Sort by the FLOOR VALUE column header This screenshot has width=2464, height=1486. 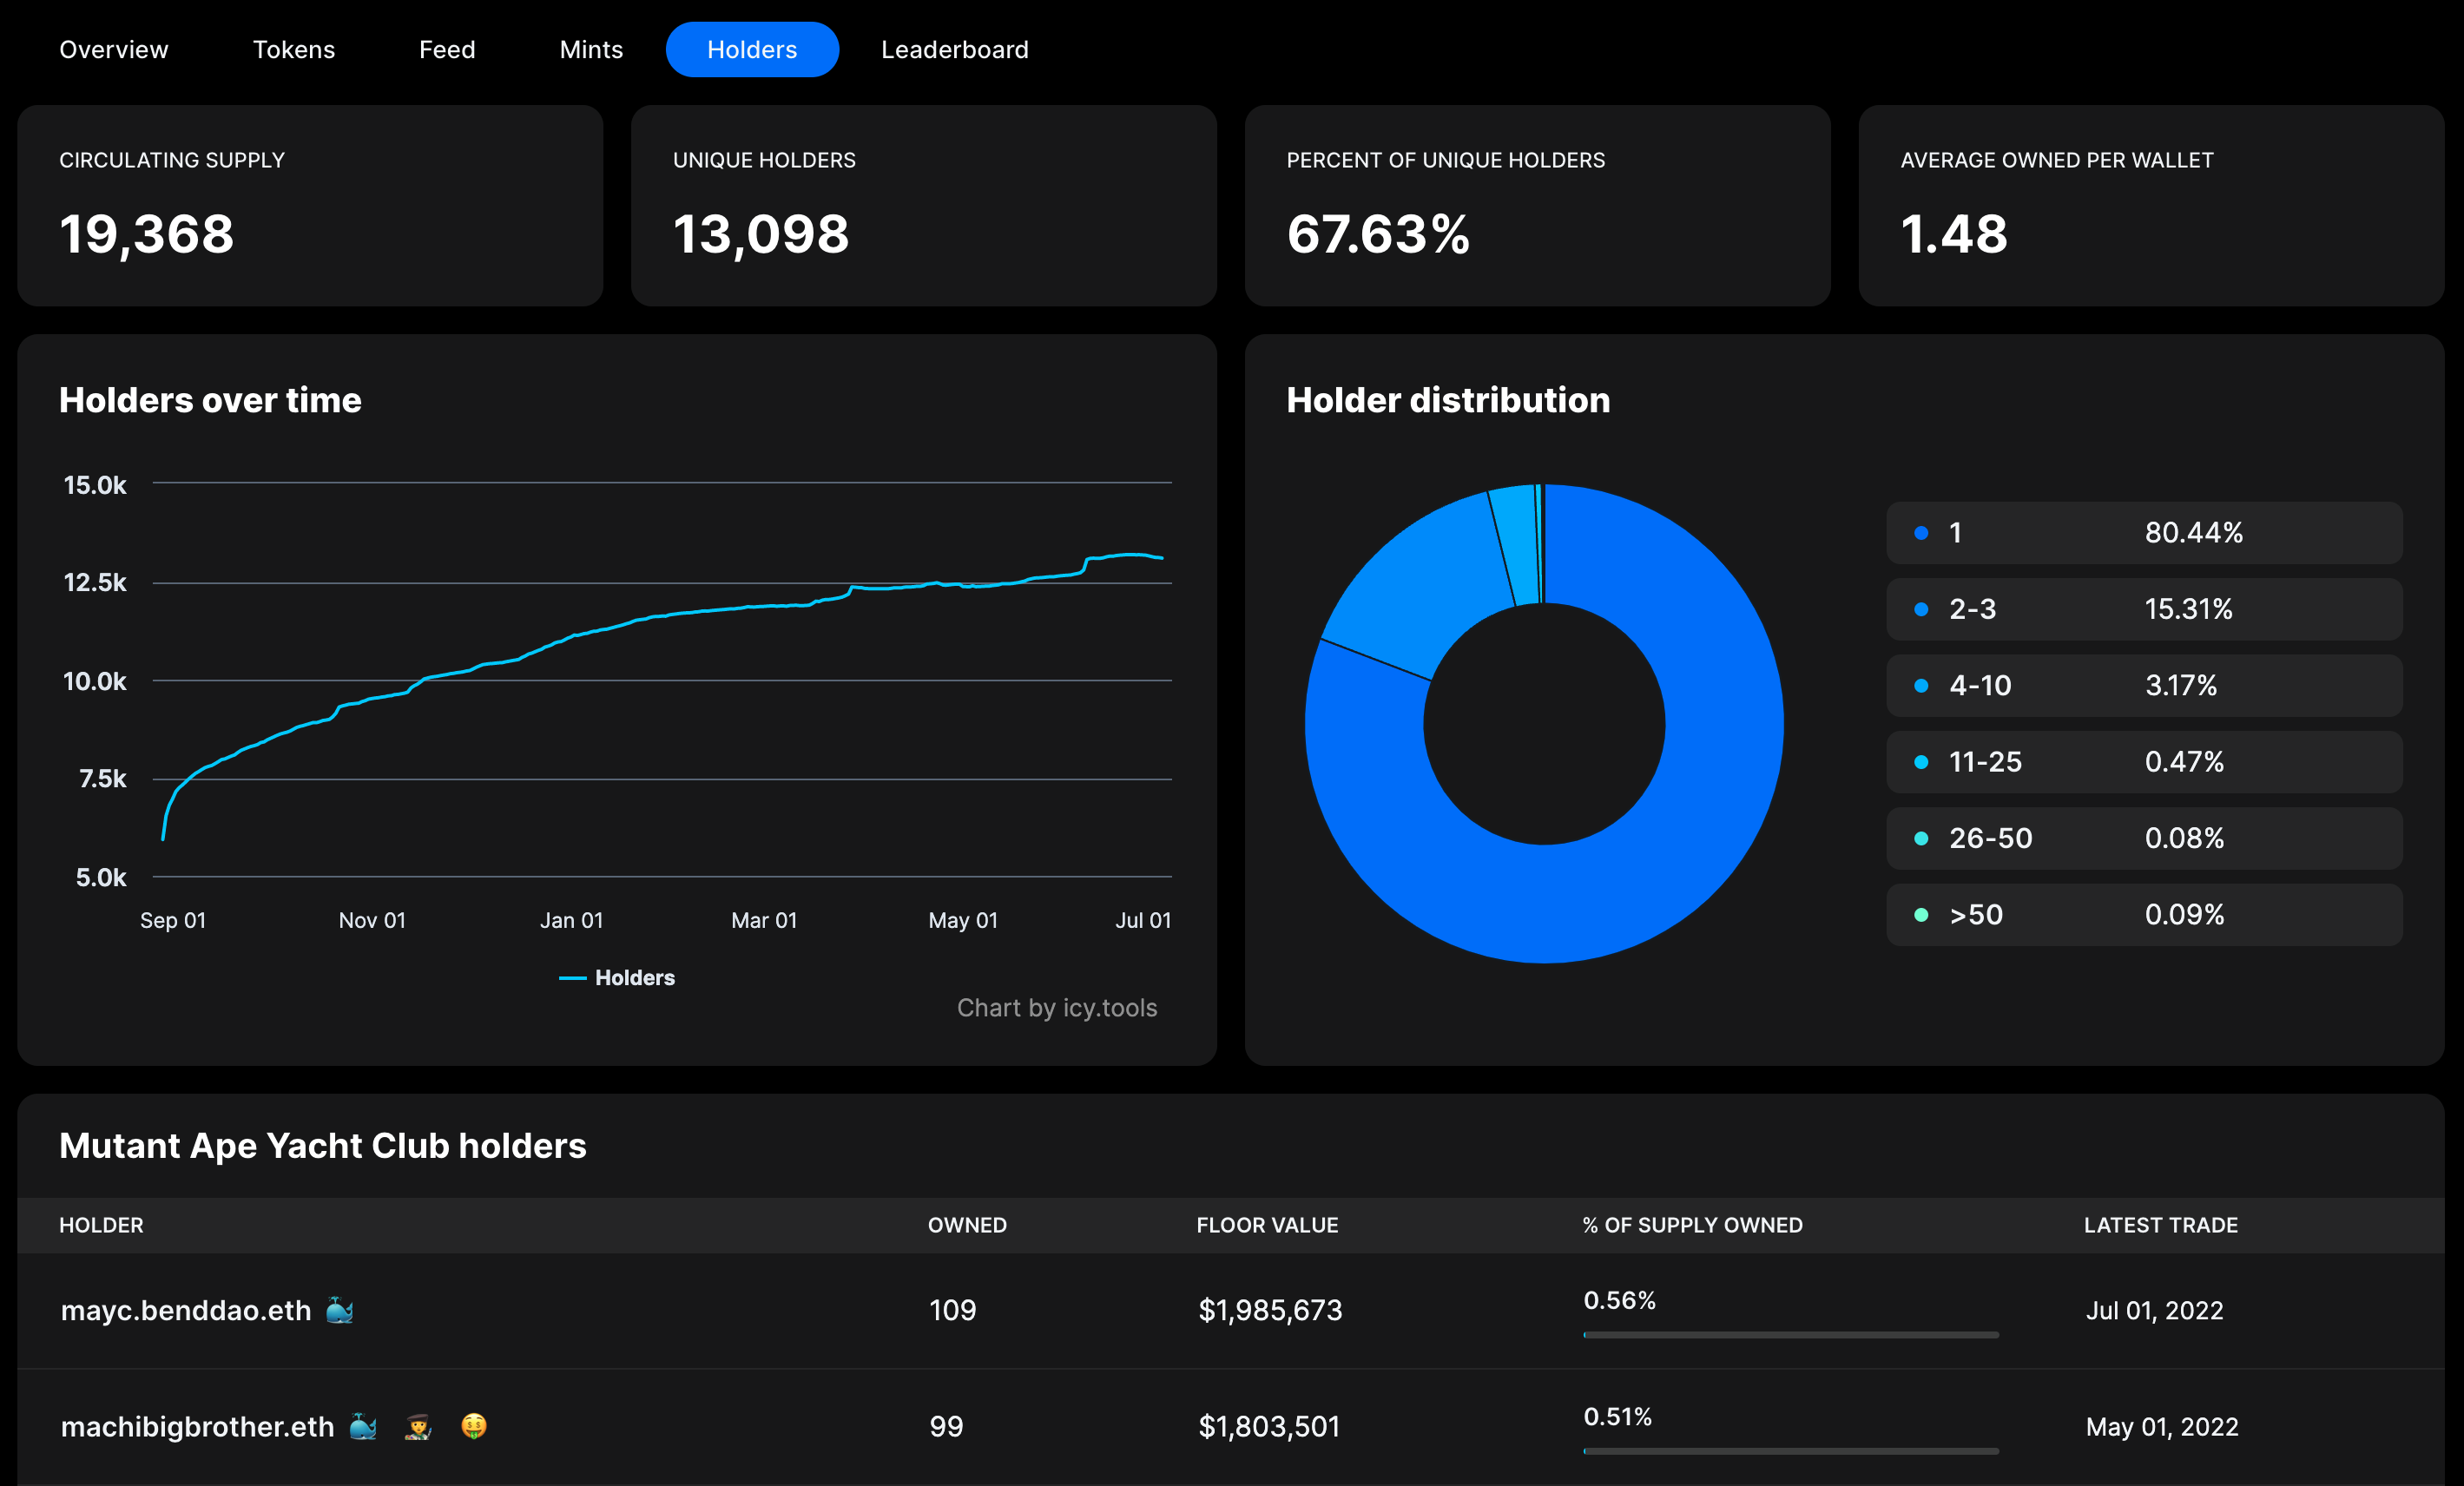[x=1267, y=1225]
